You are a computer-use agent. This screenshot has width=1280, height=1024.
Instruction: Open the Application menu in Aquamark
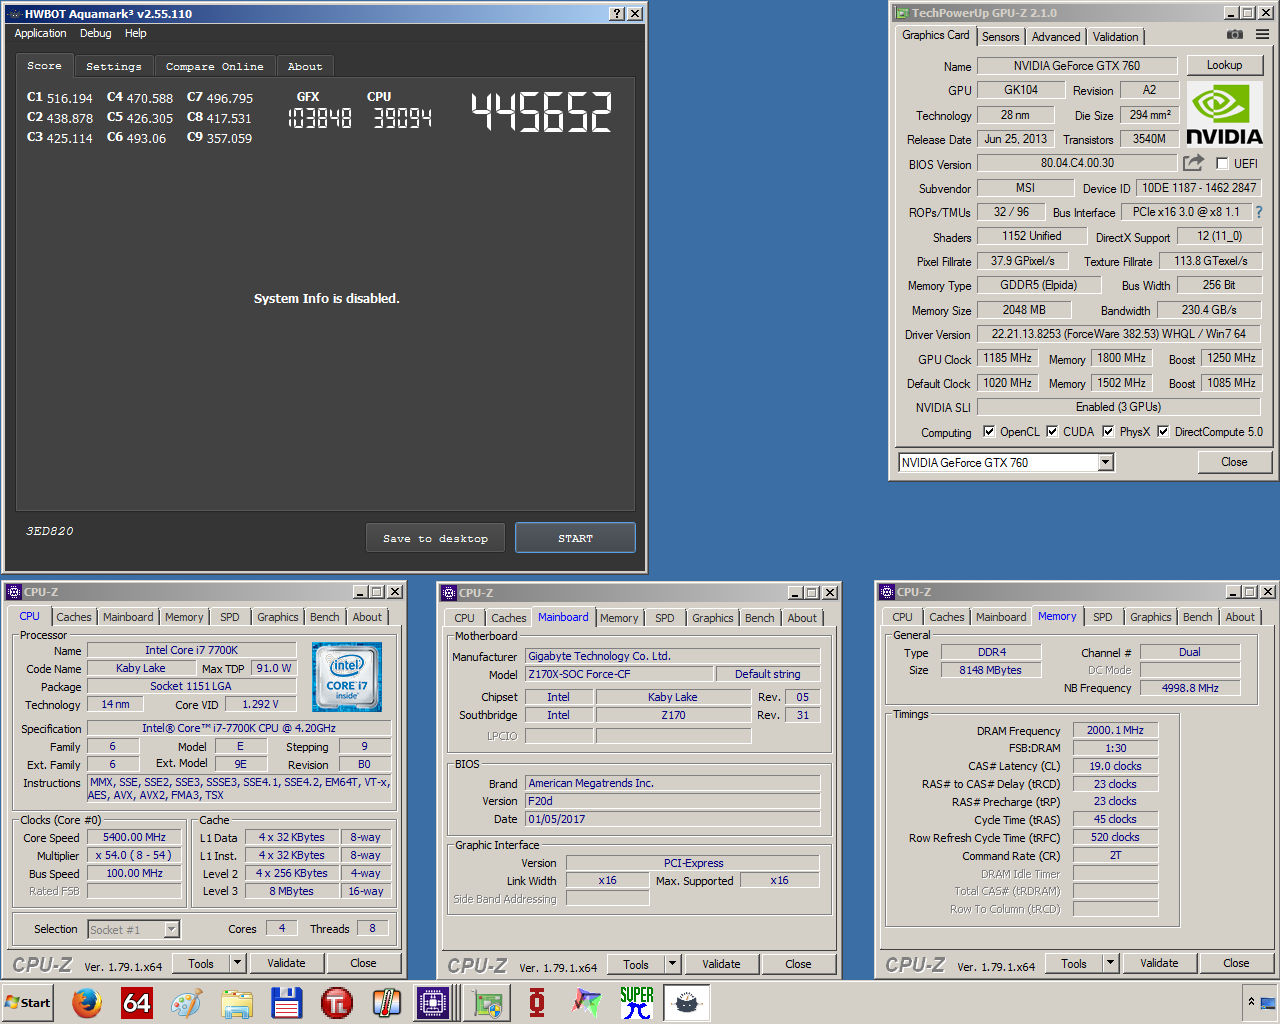tap(40, 33)
